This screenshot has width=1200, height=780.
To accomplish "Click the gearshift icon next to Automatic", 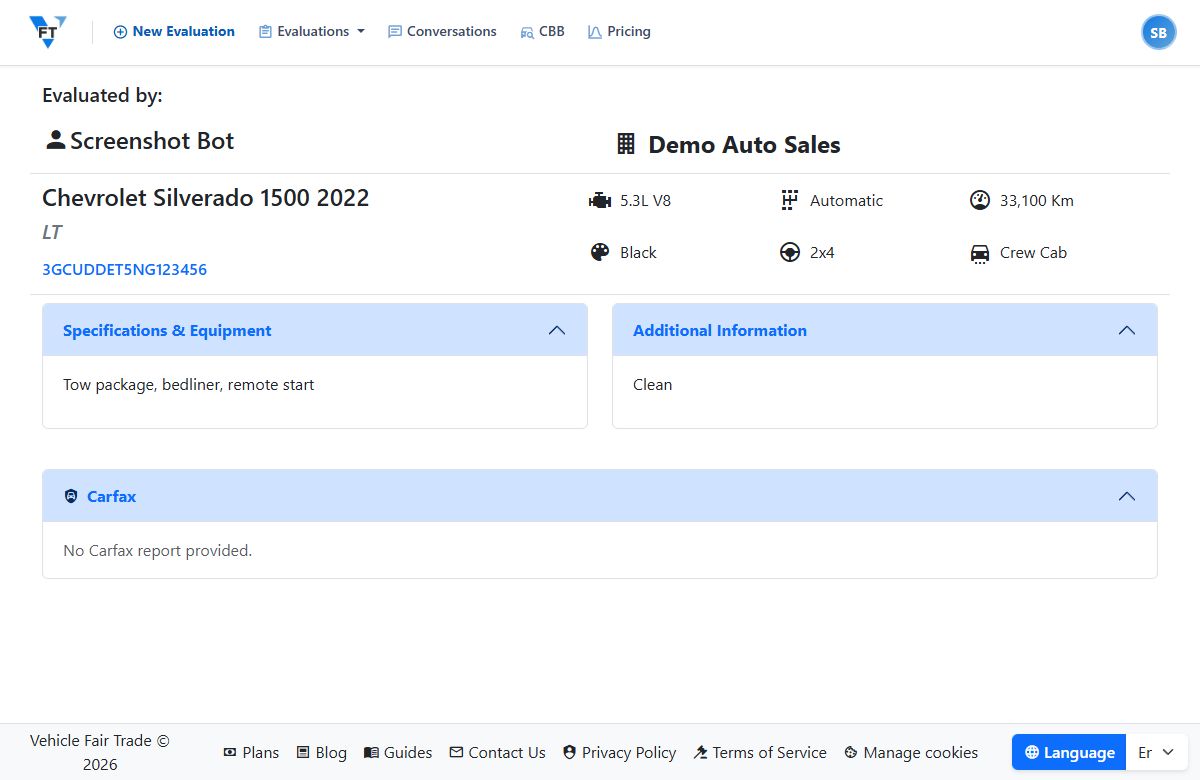I will coord(790,200).
